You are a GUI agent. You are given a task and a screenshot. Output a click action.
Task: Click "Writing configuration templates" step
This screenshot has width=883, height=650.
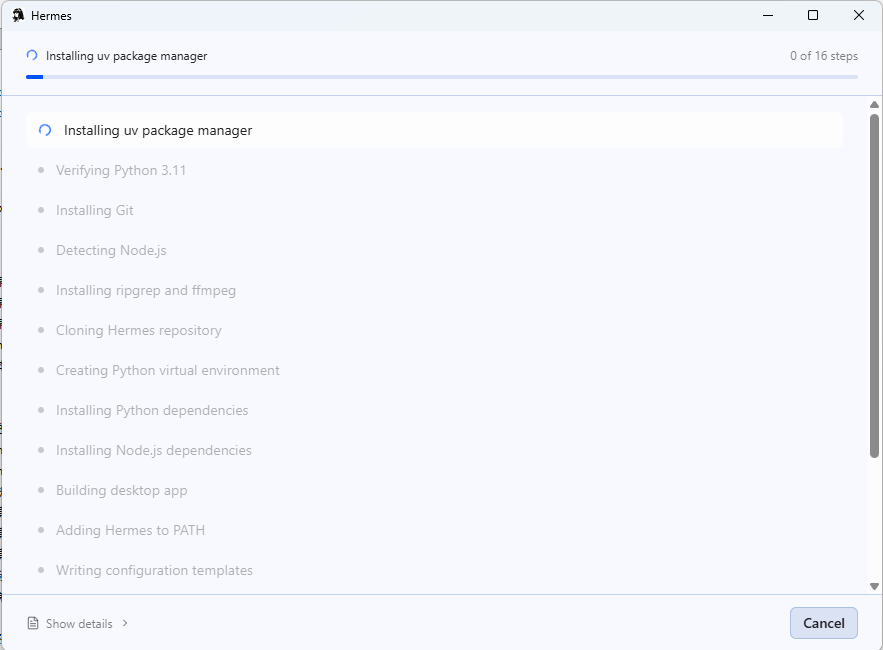154,570
